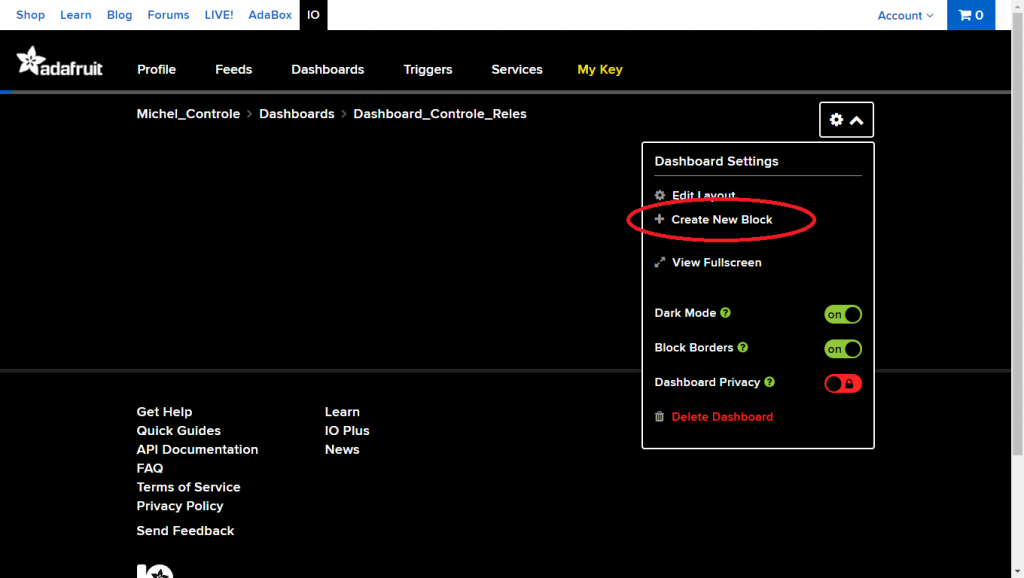
Task: Open Terms of Service link
Action: pos(188,487)
